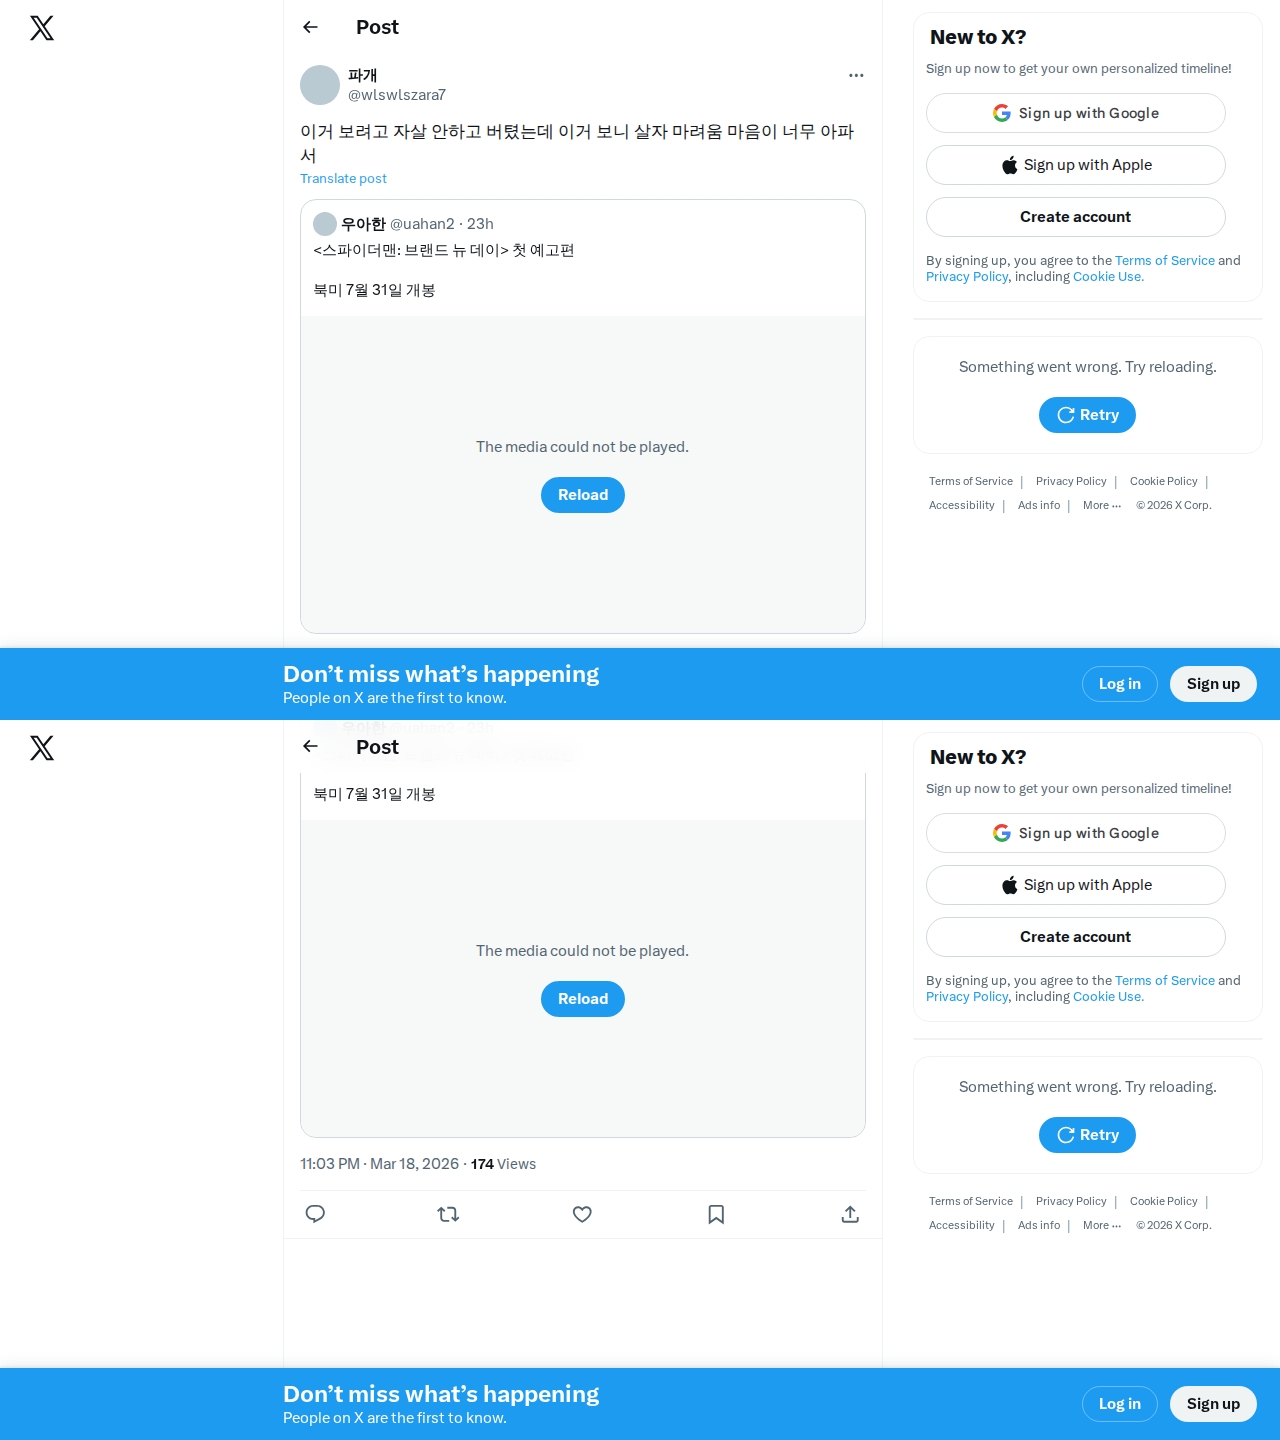1280x1440 pixels.
Task: Like the post with heart icon
Action: tap(582, 1214)
